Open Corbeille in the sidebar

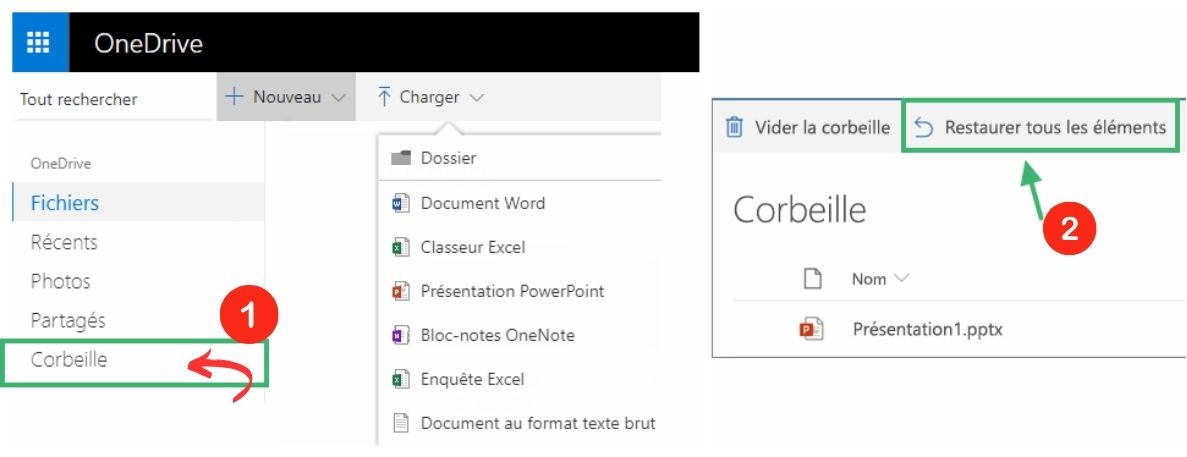[69, 359]
